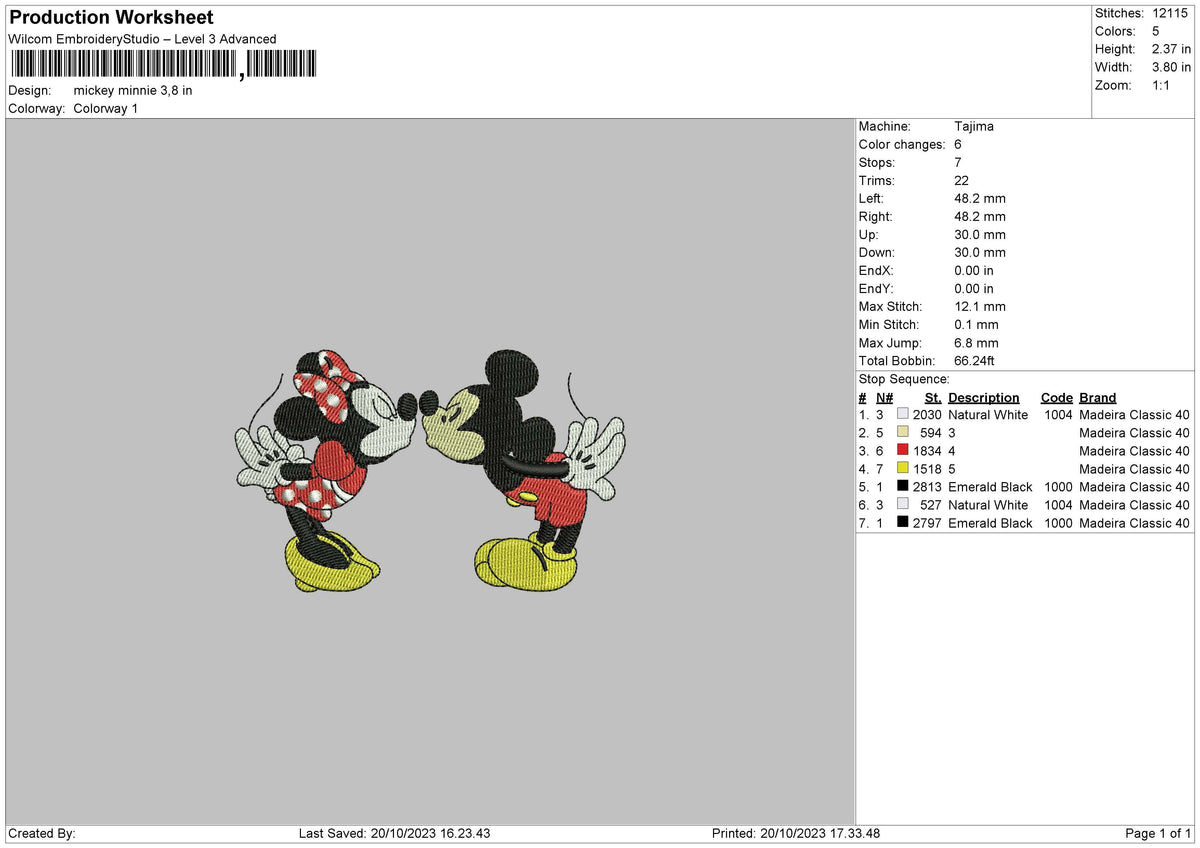Click the 'Stops:' label
Image resolution: width=1200 pixels, height=848 pixels.
[x=877, y=162]
